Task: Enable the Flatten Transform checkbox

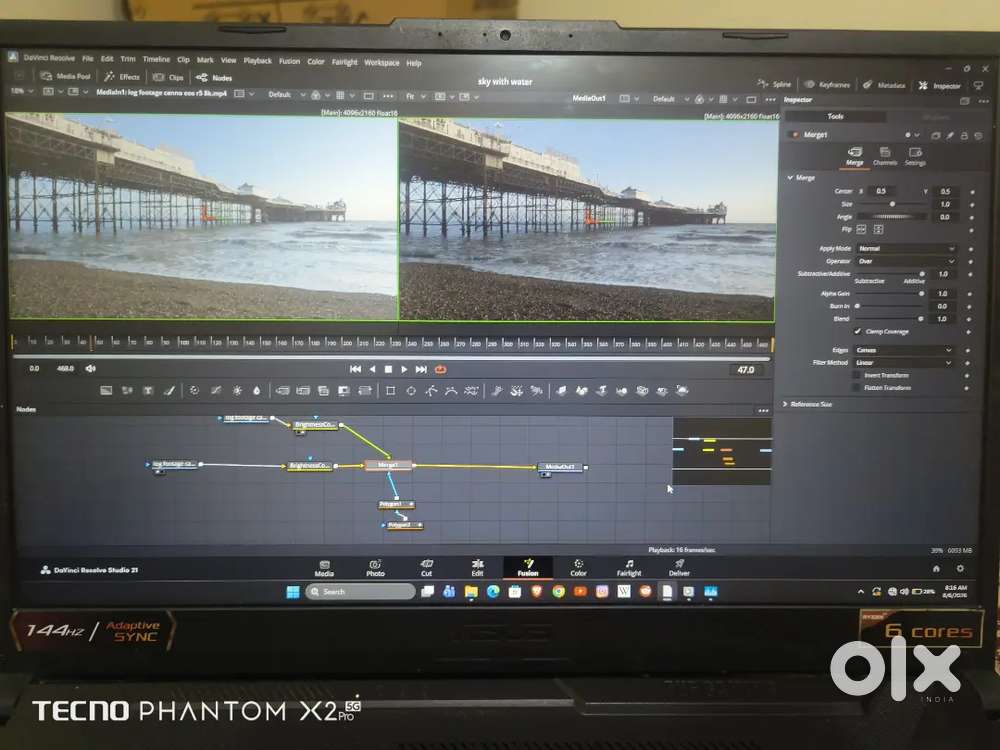Action: click(857, 387)
